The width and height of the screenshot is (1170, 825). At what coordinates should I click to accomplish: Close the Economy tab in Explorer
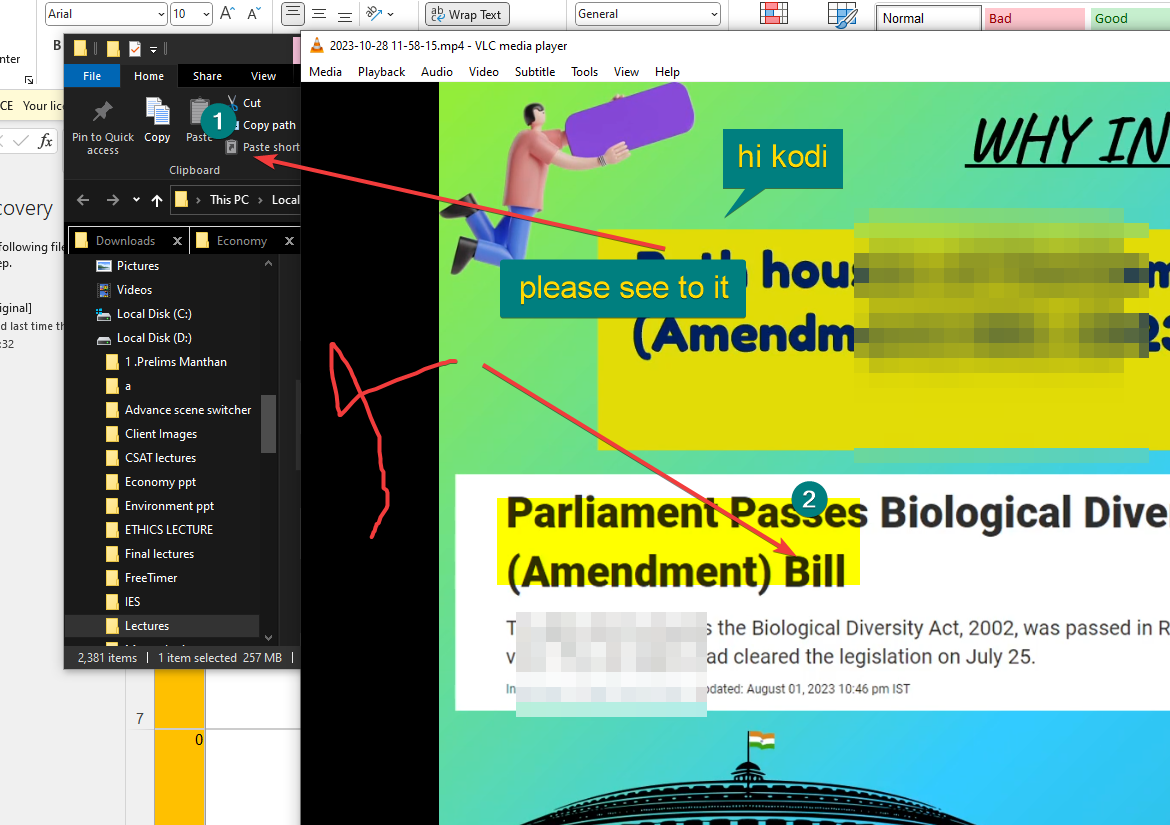[x=290, y=241]
